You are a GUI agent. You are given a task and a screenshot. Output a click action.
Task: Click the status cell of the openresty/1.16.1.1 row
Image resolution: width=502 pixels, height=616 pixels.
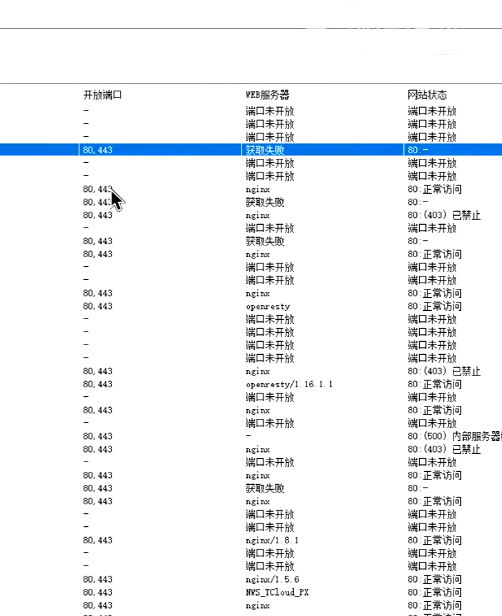[x=434, y=384]
